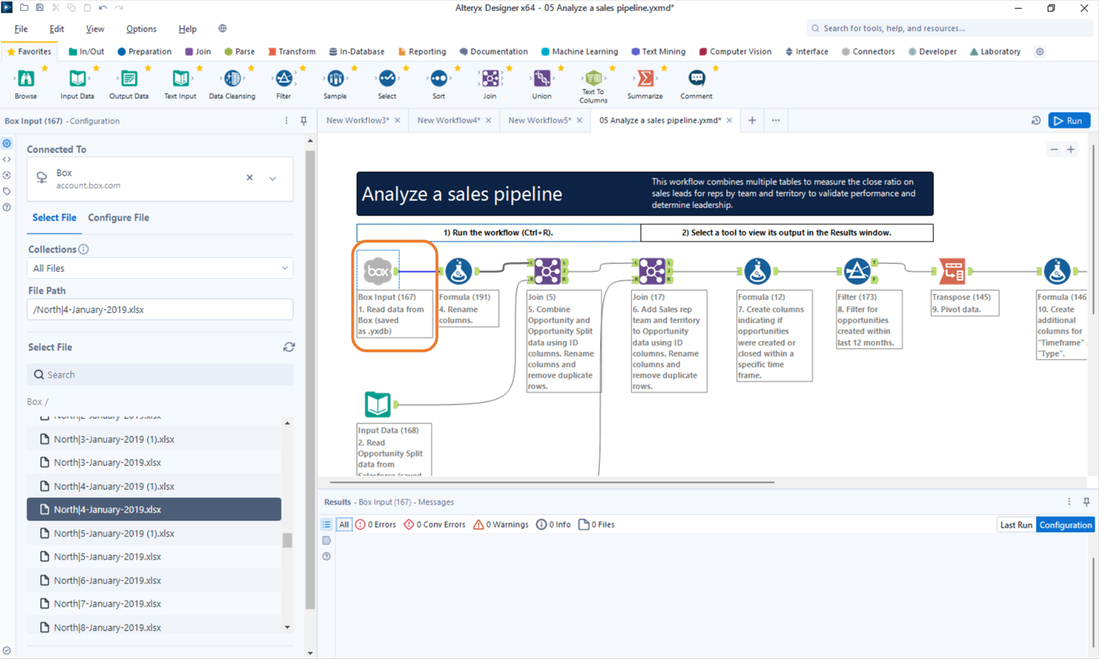Pick the Text To Columns tool
Image resolution: width=1100 pixels, height=659 pixels.
(x=595, y=76)
